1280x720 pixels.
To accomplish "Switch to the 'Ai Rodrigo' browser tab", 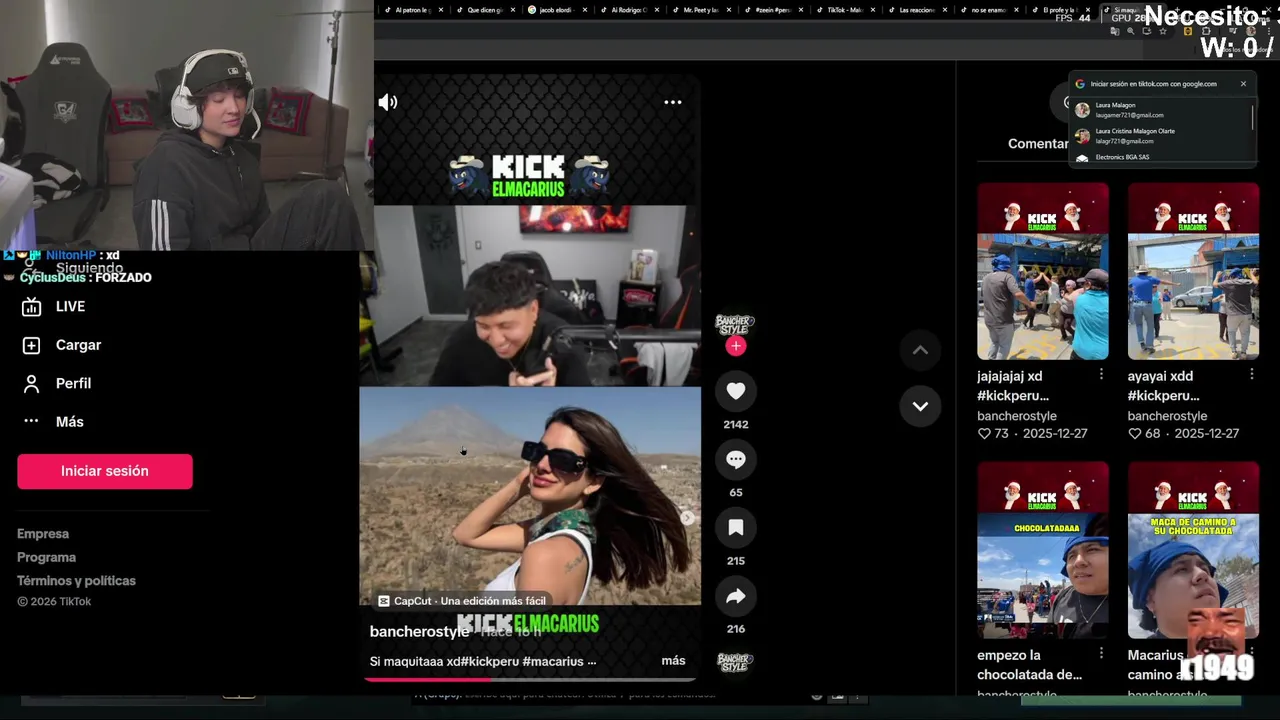I will click(628, 10).
